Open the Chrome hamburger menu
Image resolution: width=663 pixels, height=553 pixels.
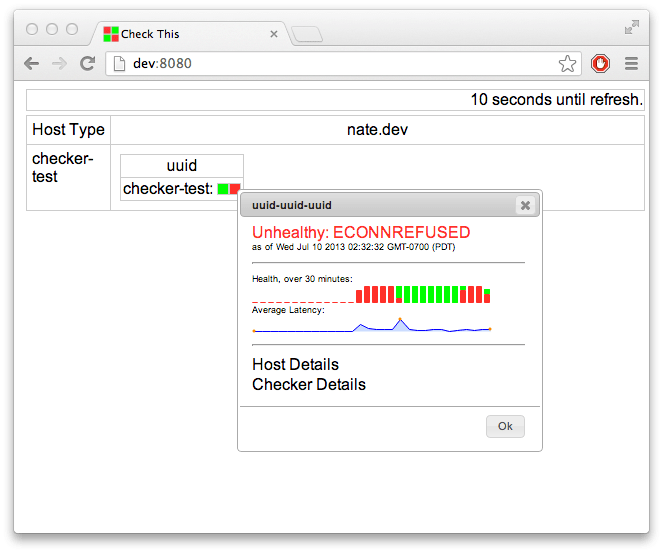[631, 64]
